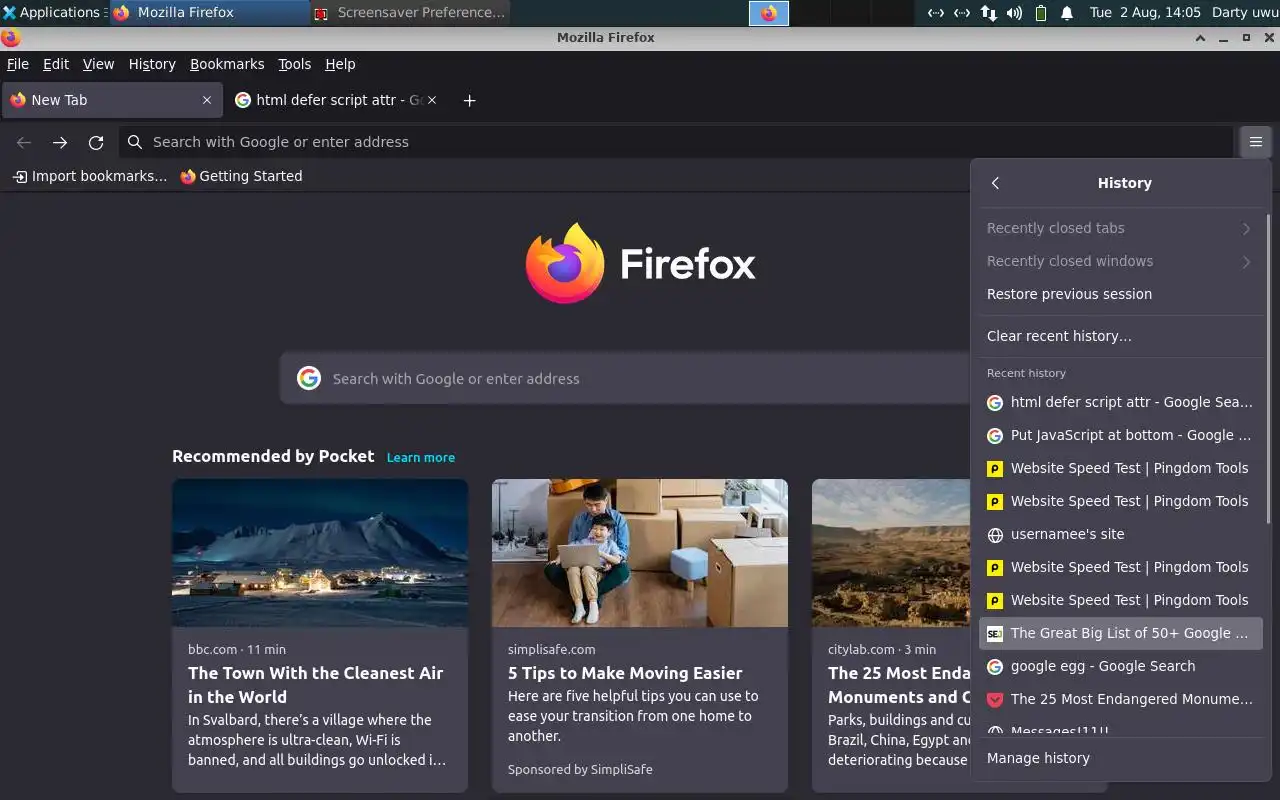Switch to html defer script attr tab
This screenshot has width=1280, height=800.
pyautogui.click(x=337, y=100)
